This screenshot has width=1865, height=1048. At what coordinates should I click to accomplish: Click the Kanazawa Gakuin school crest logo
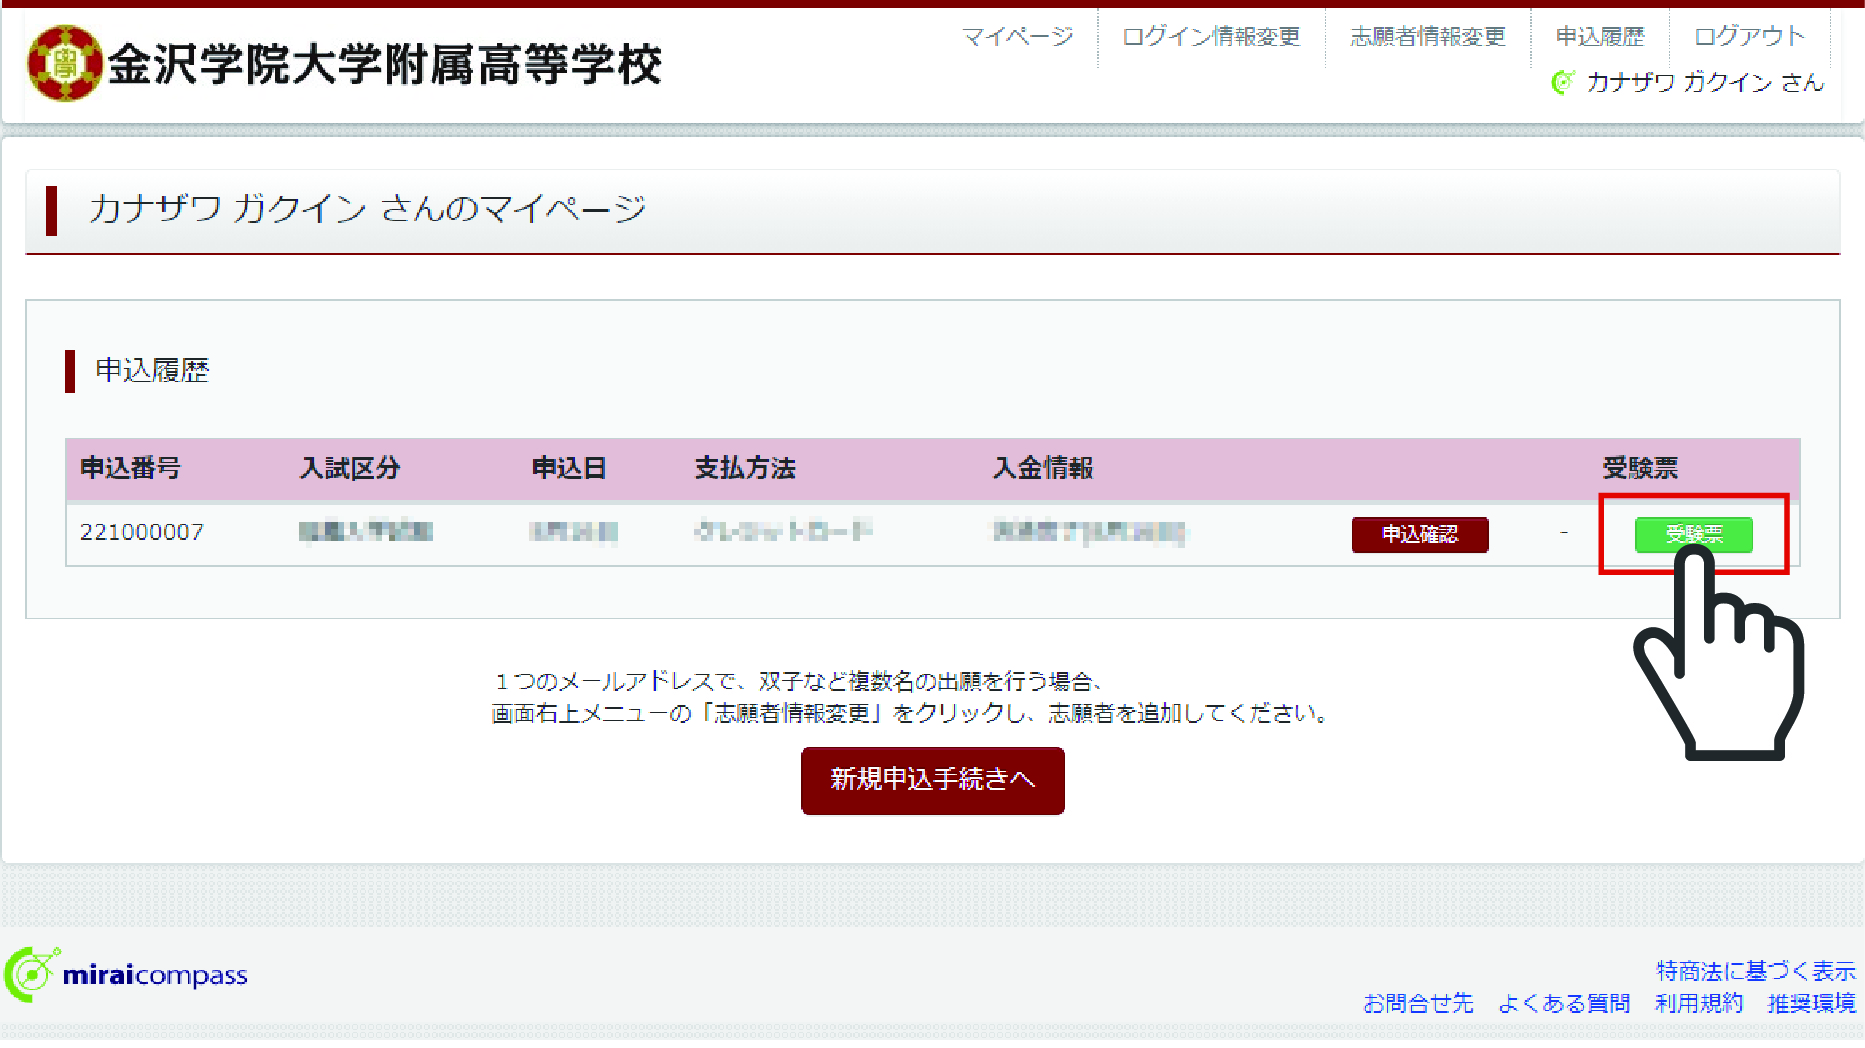tap(64, 64)
